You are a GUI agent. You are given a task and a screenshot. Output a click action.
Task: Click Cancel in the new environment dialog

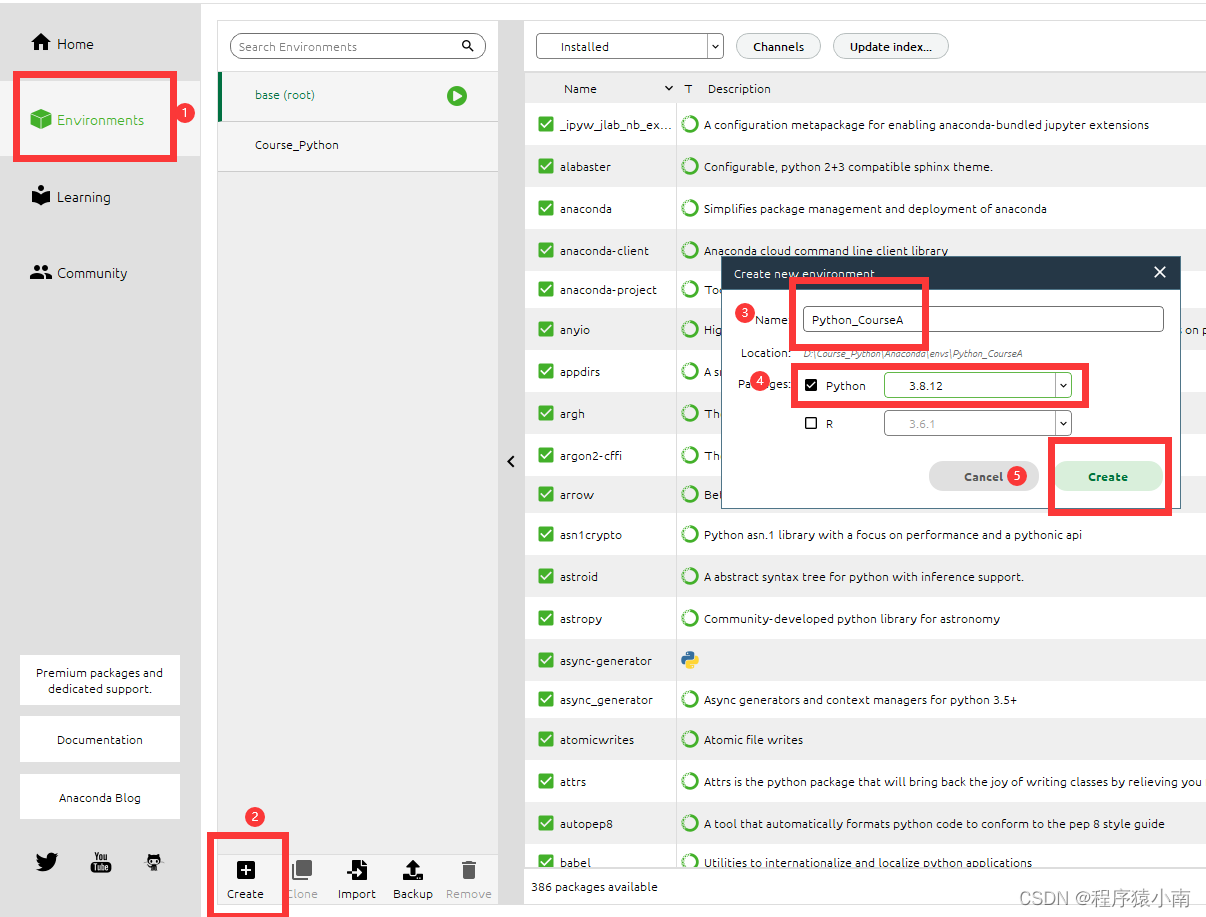click(983, 477)
